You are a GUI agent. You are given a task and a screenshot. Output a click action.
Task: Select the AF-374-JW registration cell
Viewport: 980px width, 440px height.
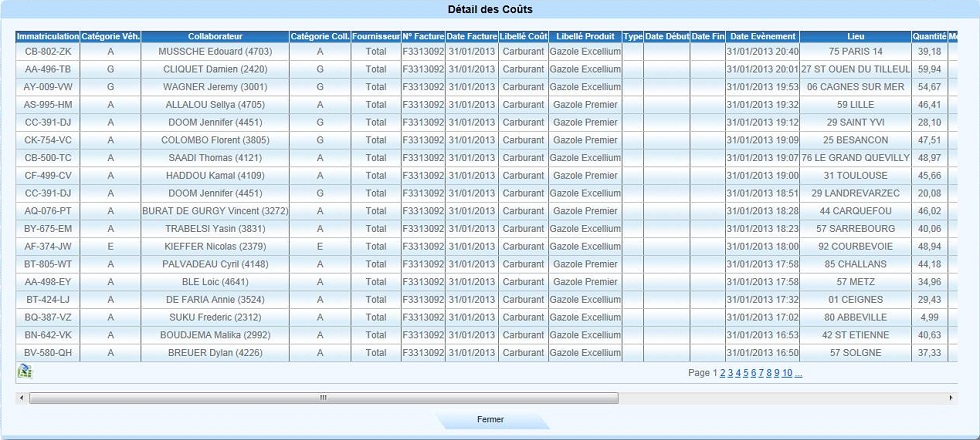(x=47, y=246)
